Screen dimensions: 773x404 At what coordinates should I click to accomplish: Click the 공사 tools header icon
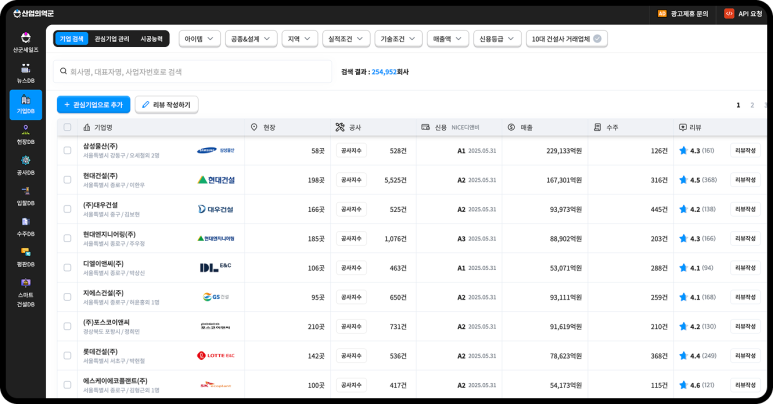340,127
